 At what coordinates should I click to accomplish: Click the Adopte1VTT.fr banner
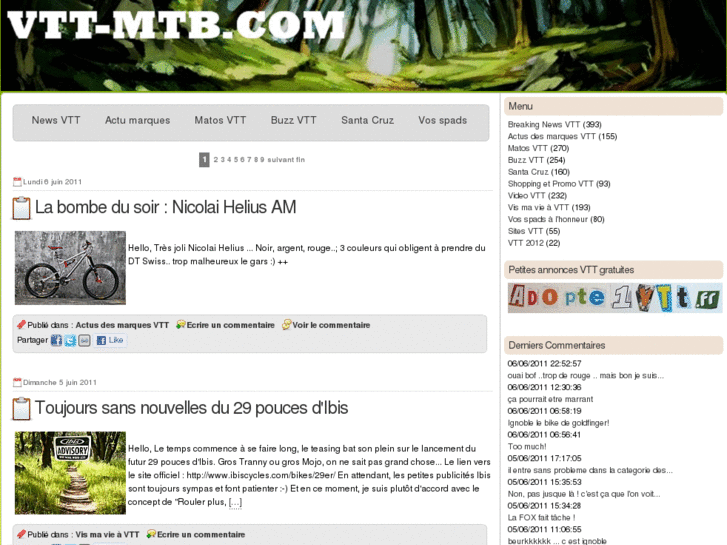pos(615,298)
